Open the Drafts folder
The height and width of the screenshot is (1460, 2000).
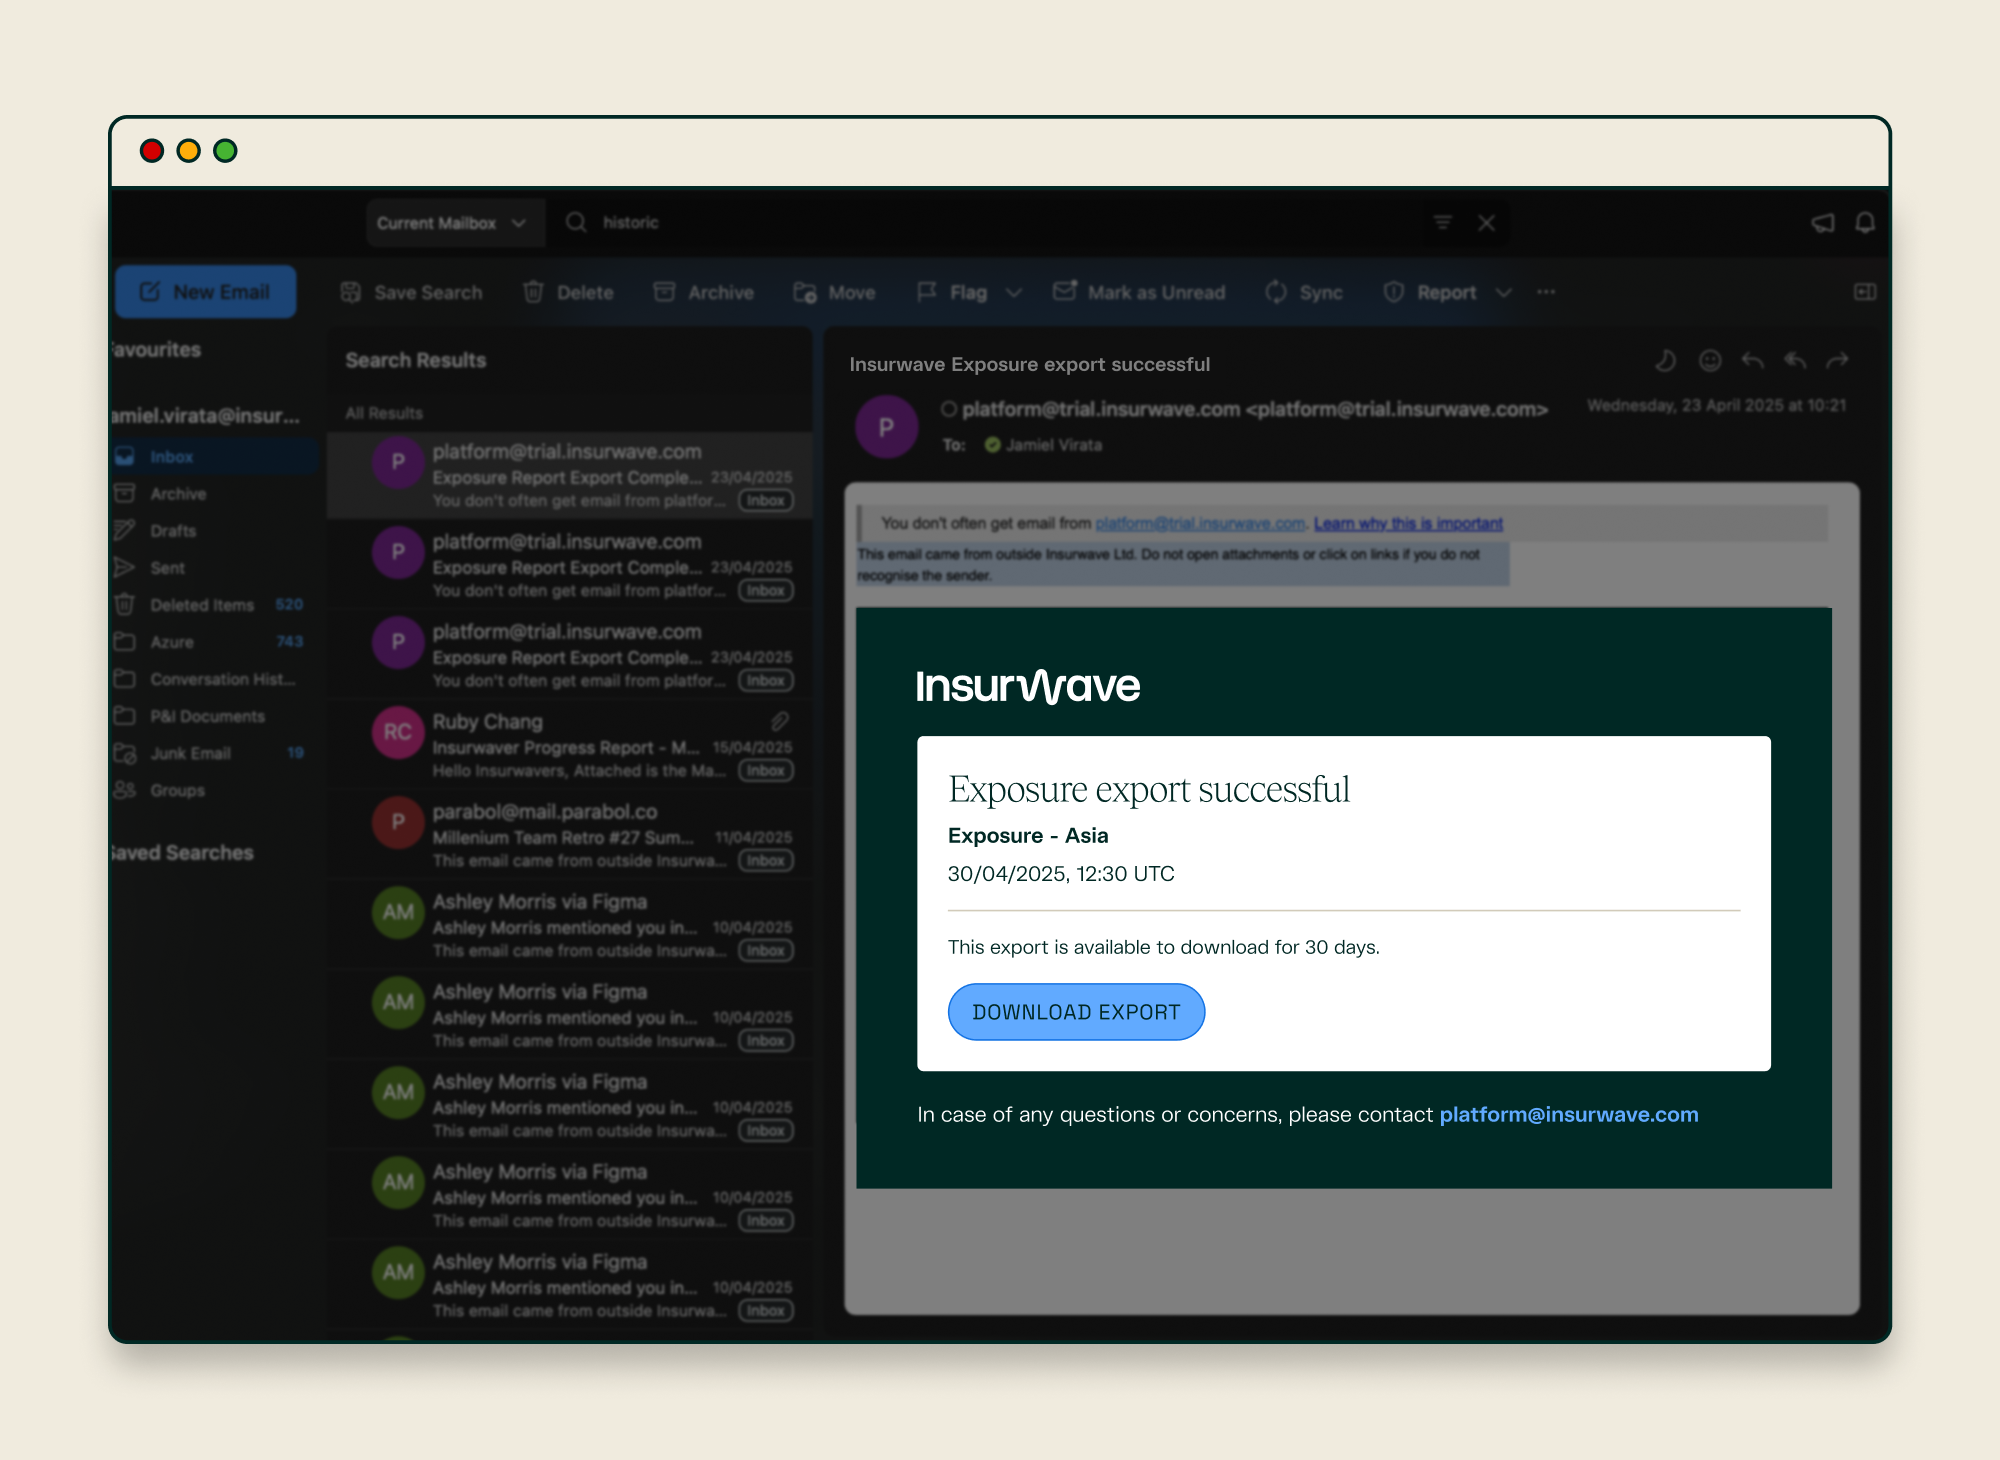pos(215,530)
